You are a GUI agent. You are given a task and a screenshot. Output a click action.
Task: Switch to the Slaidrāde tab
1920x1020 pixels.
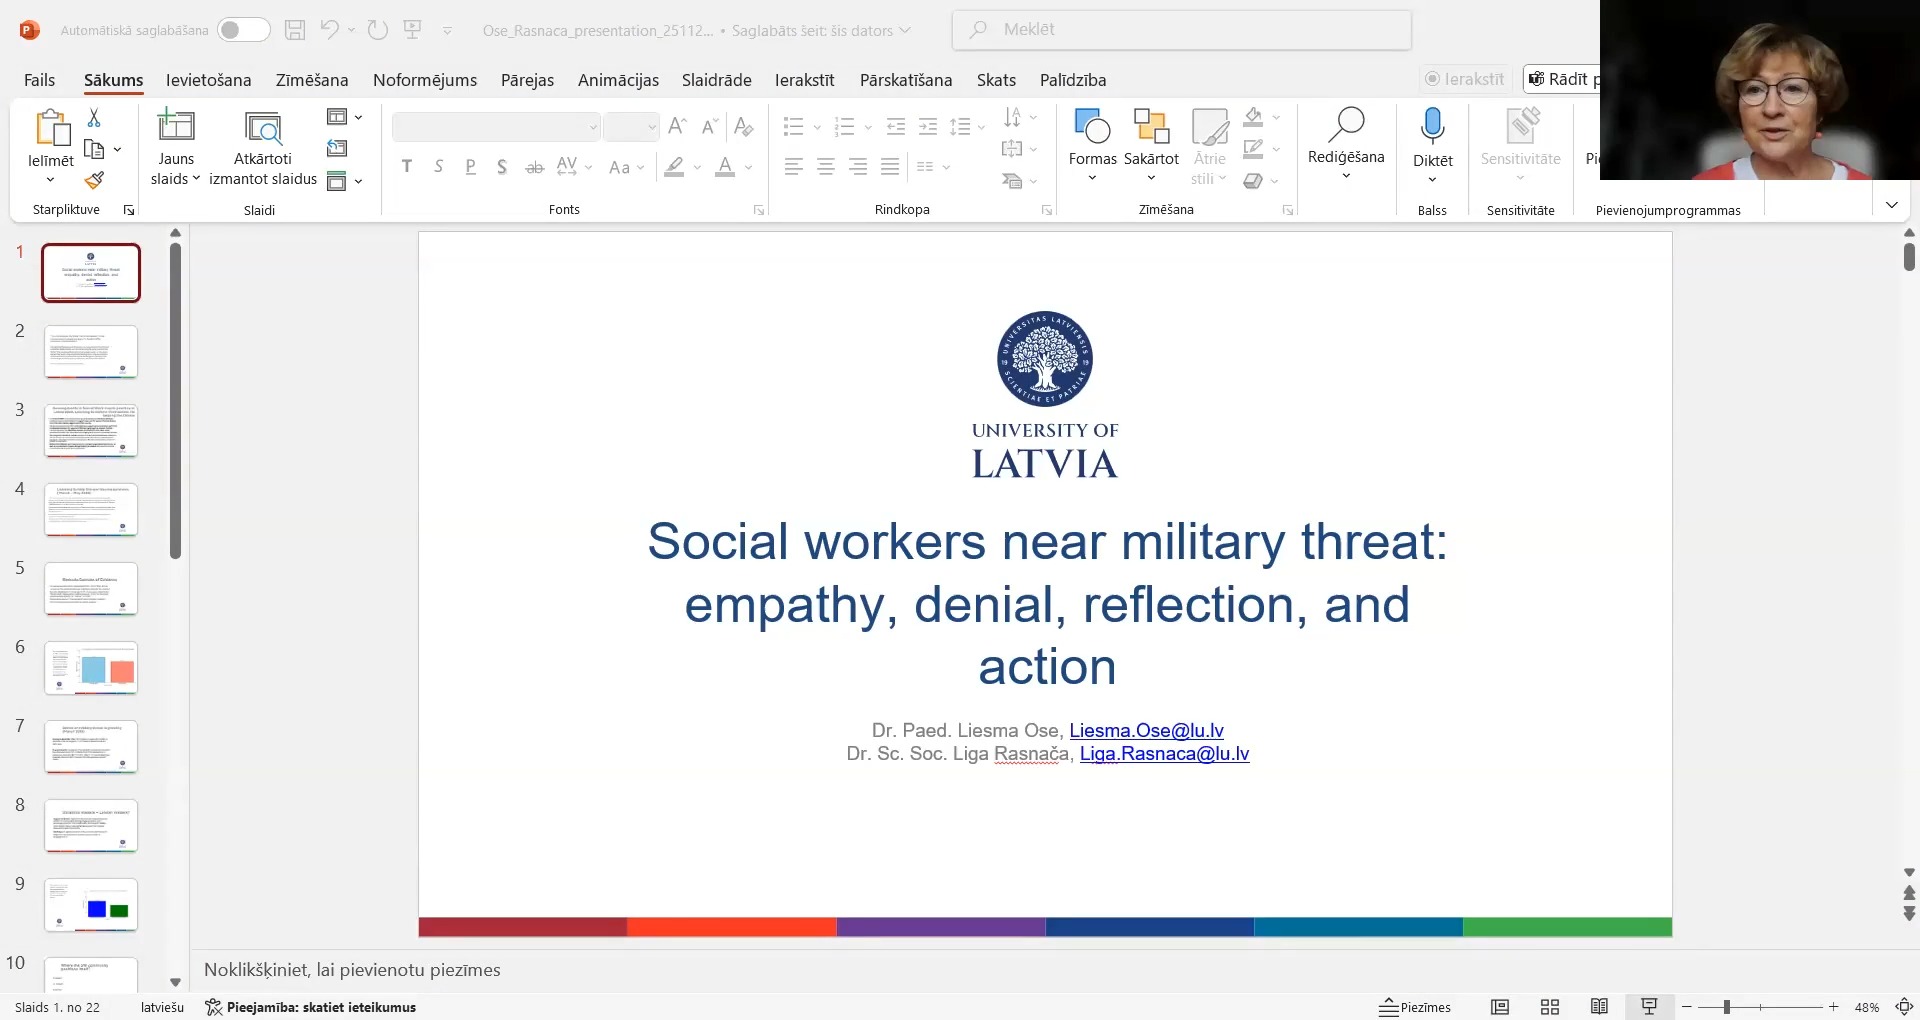(716, 80)
